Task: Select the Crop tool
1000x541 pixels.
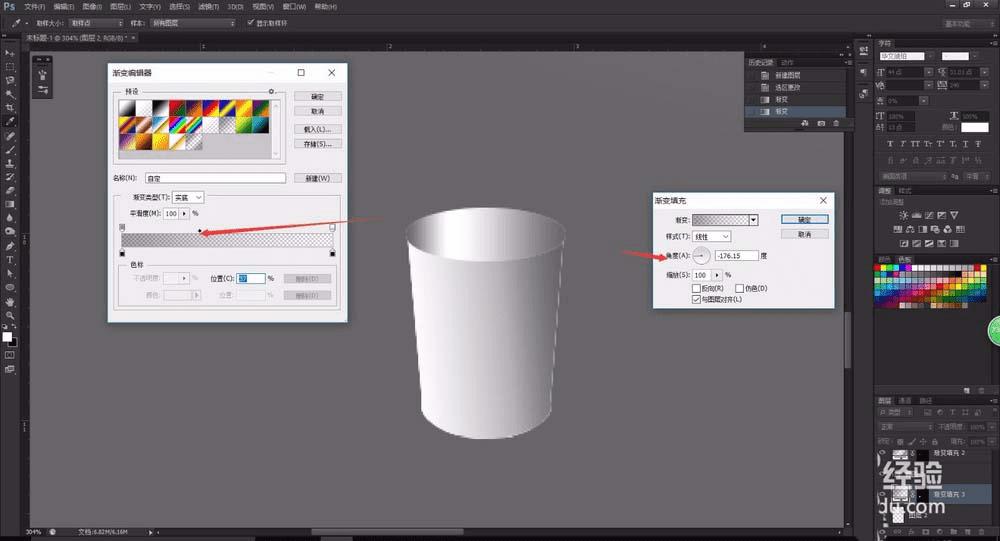Action: [x=10, y=107]
